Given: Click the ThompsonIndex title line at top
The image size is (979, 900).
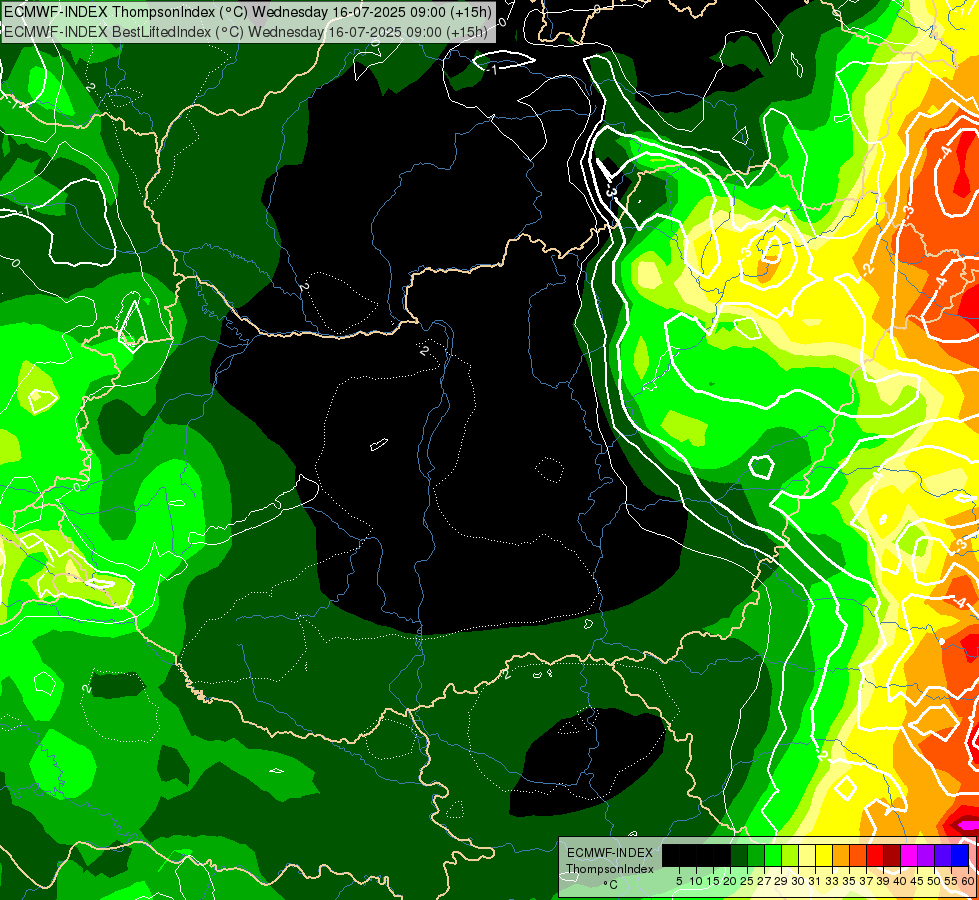Looking at the screenshot, I should [248, 11].
